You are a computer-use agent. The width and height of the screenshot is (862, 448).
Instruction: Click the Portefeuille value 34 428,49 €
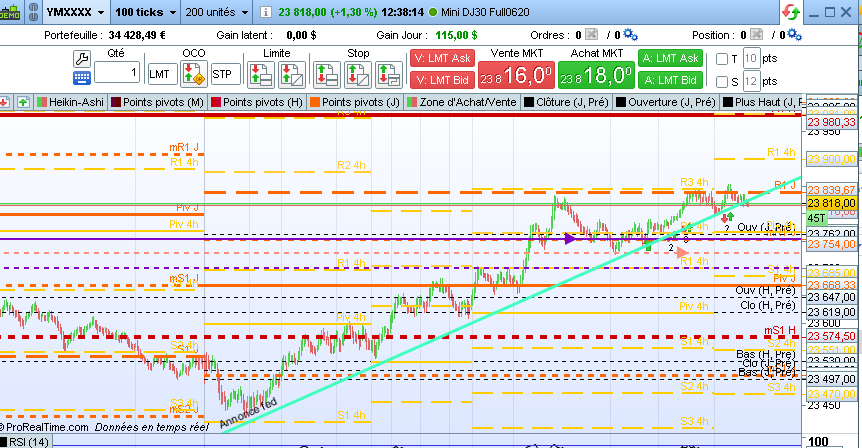tap(137, 35)
